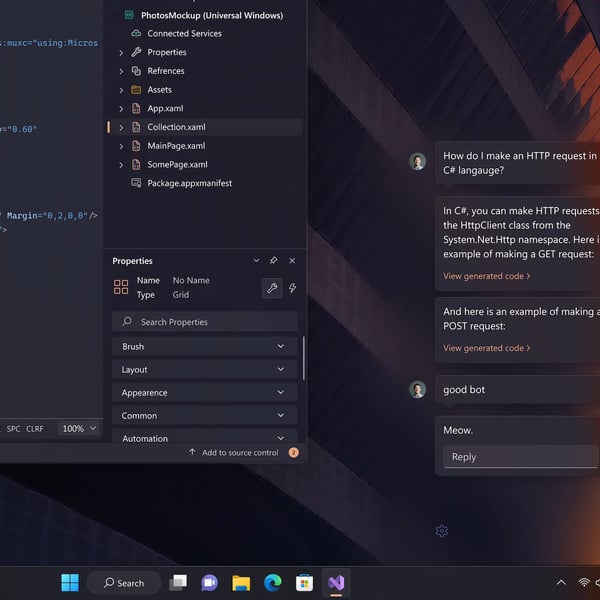Open Microsoft Store from the taskbar

[304, 582]
